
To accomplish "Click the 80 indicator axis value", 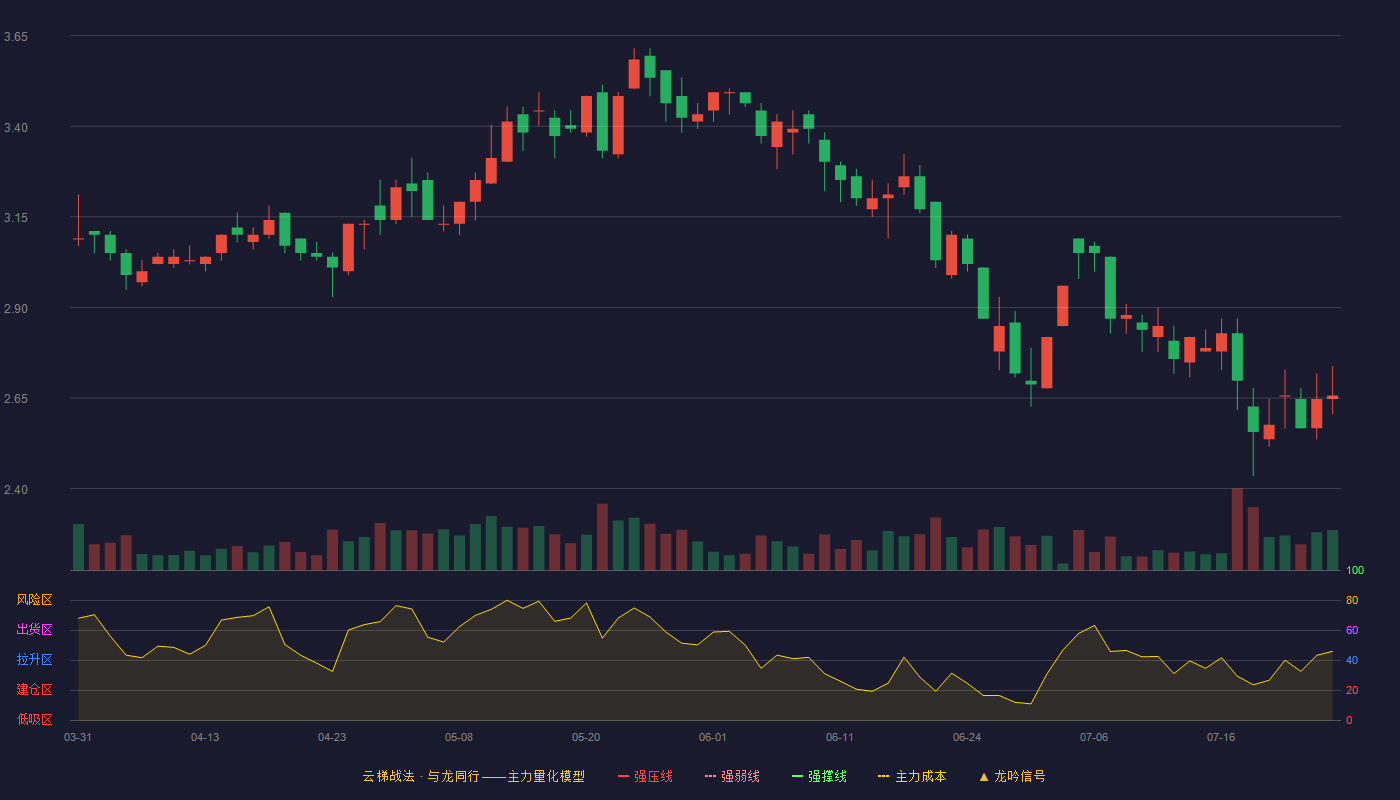I will 1352,600.
